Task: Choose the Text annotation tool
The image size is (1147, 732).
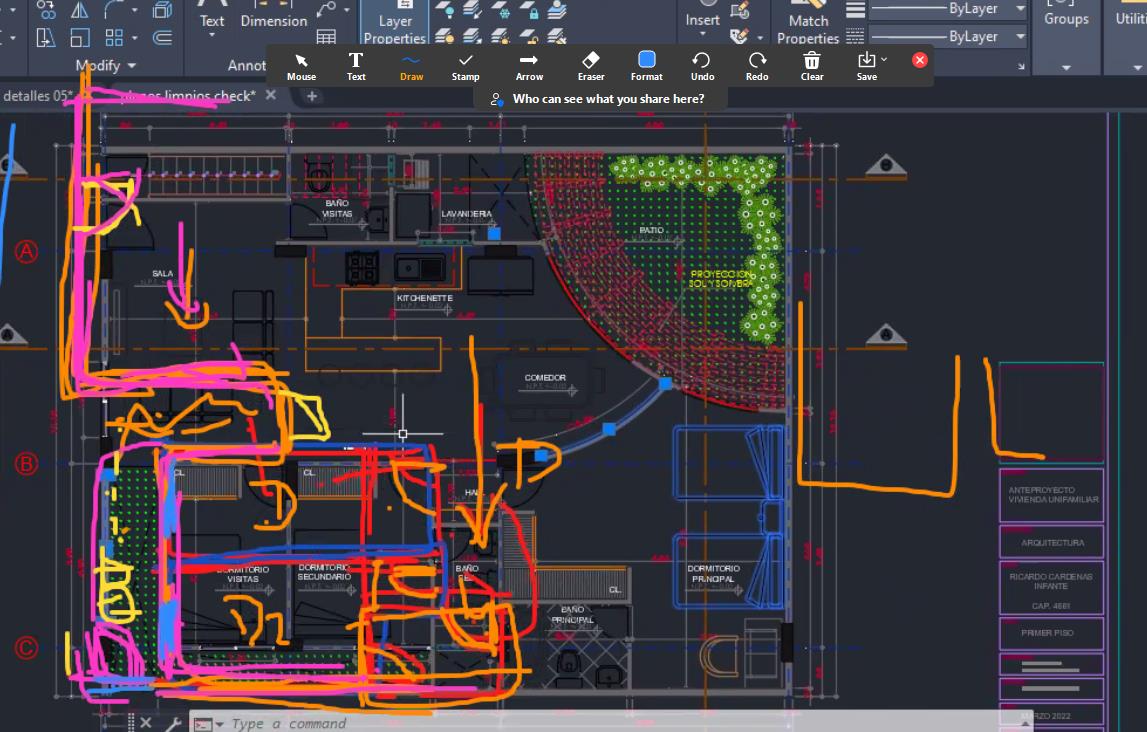Action: pos(356,66)
